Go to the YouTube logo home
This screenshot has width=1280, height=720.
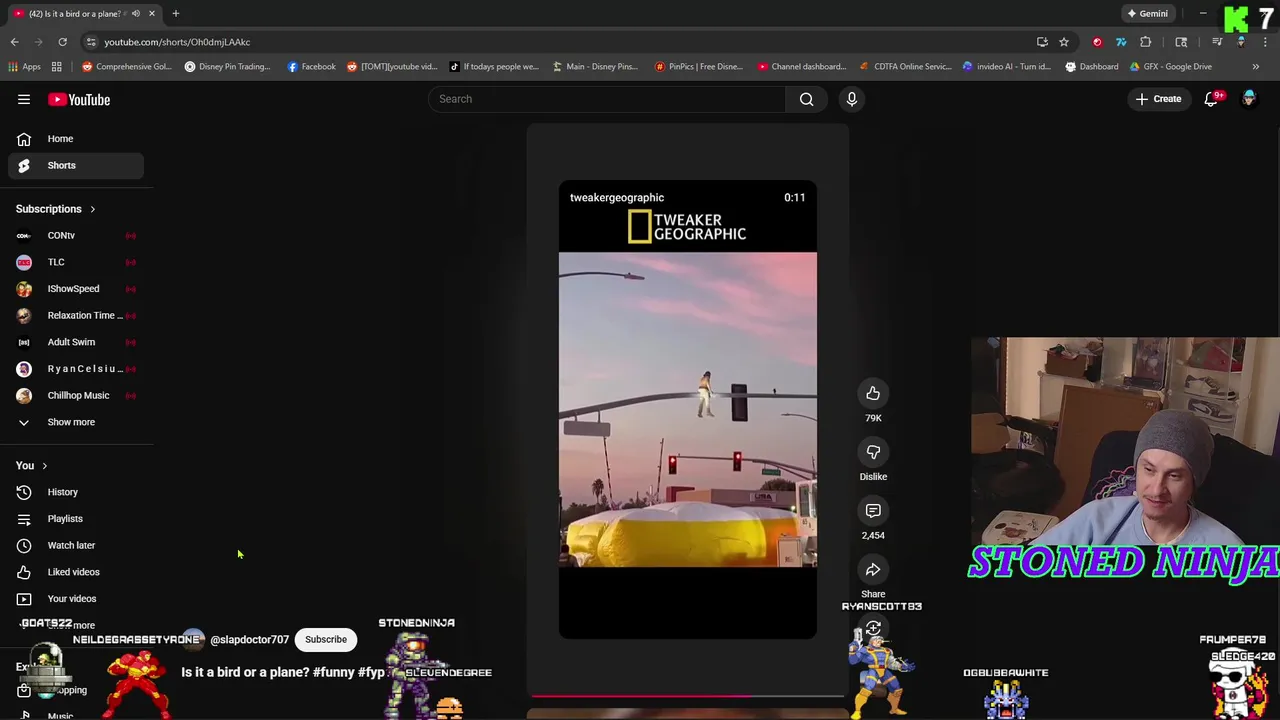click(x=79, y=100)
